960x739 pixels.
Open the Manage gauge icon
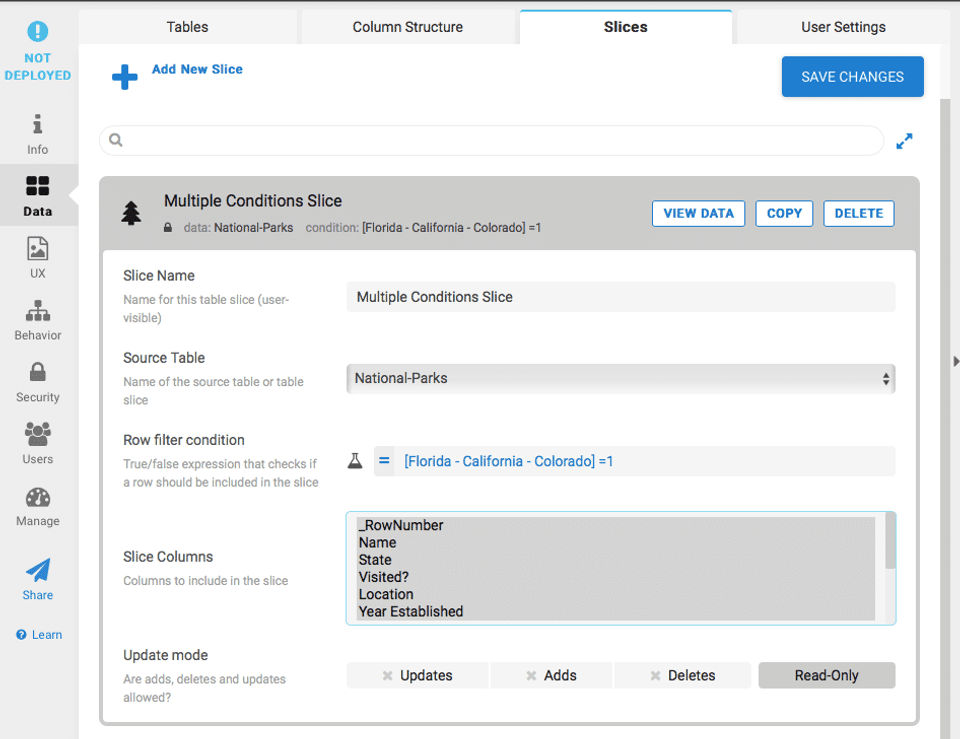38,498
